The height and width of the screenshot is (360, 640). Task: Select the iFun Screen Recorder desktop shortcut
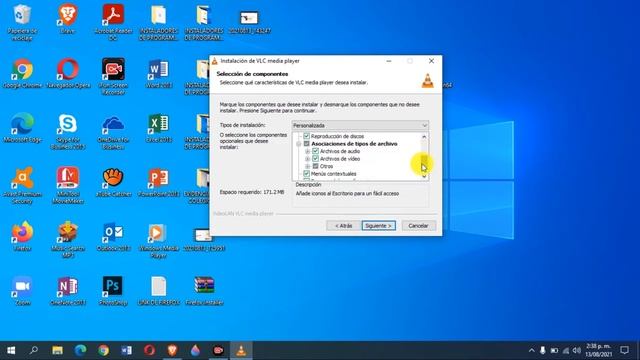(x=113, y=76)
